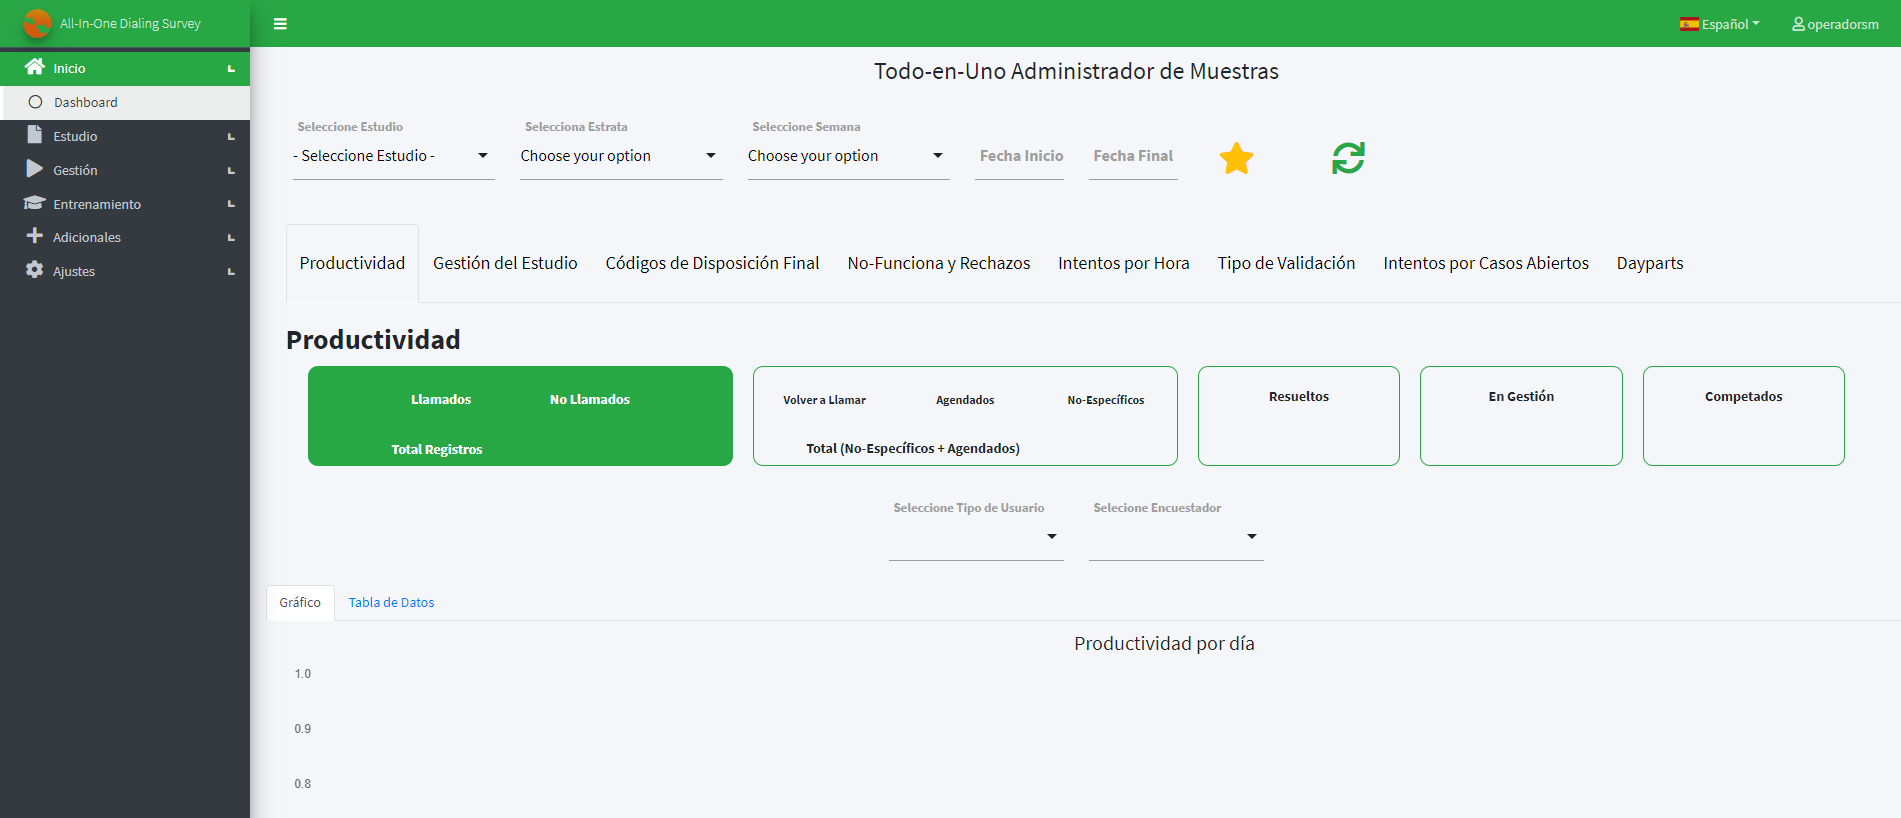Click the Estudio file icon
The height and width of the screenshot is (818, 1901).
35,135
